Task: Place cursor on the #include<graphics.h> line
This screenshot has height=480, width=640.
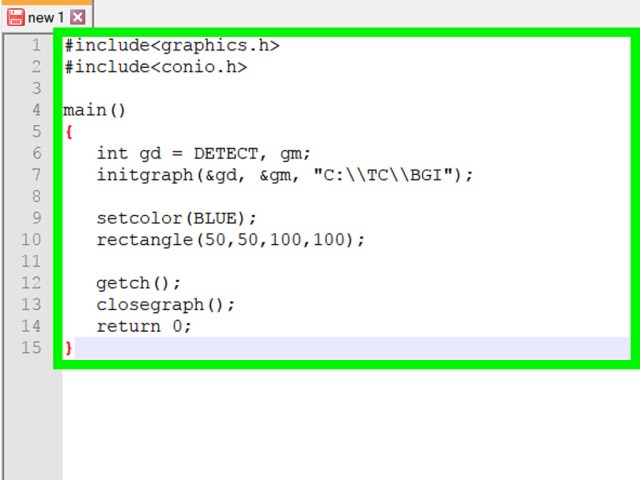Action: tap(172, 45)
